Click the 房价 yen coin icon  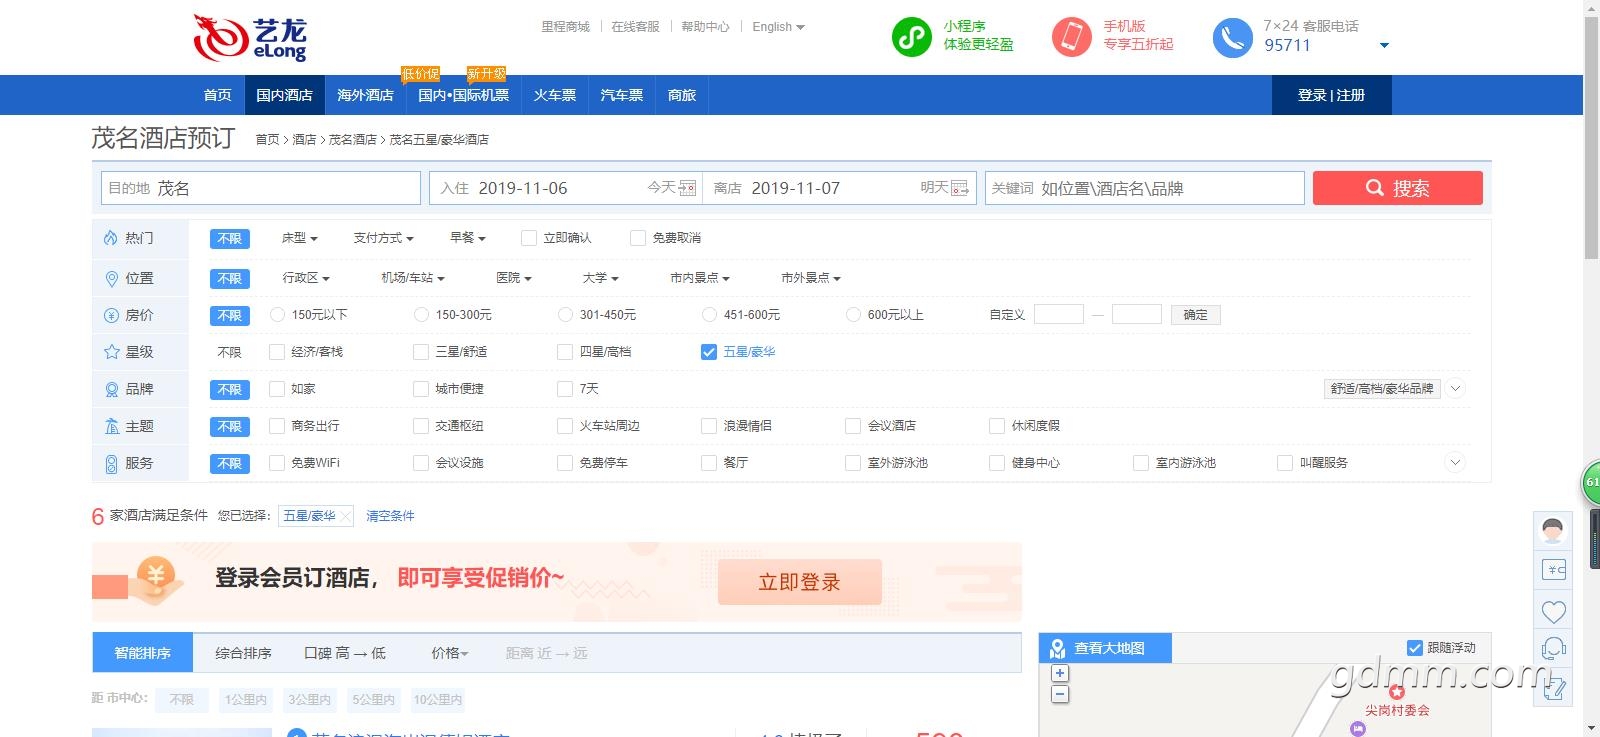[111, 315]
